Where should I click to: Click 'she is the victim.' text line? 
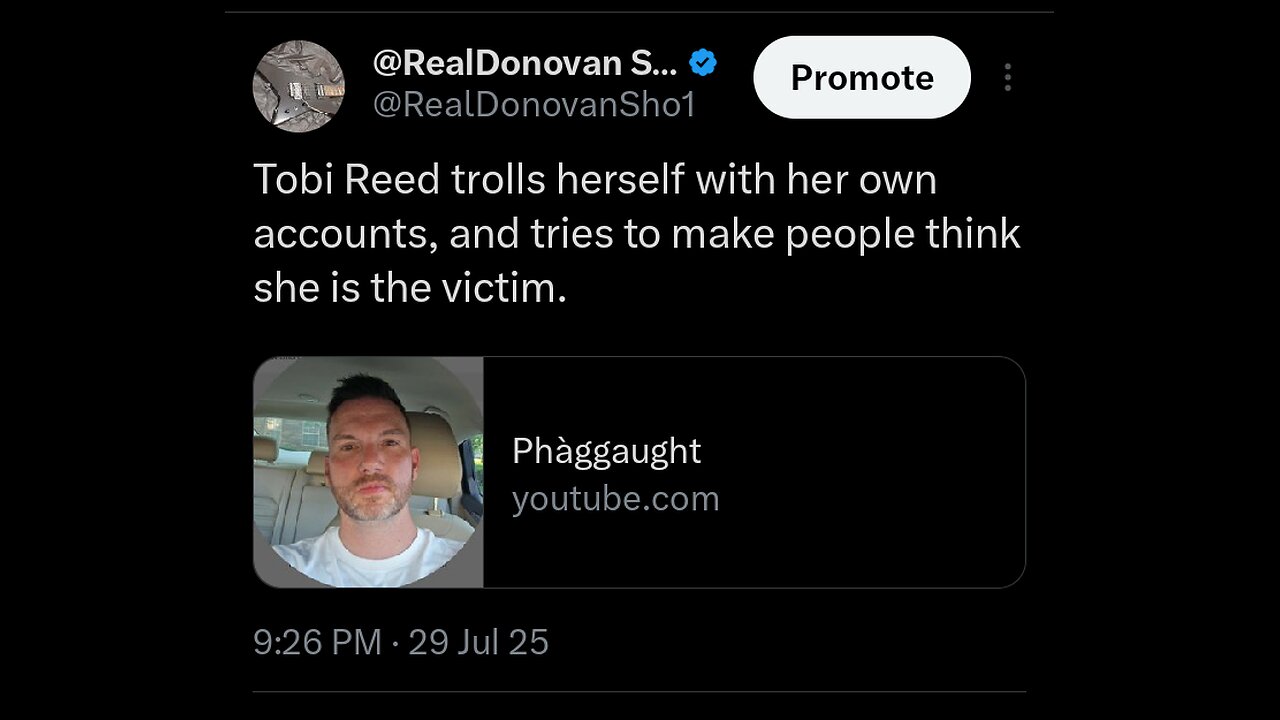(x=410, y=288)
